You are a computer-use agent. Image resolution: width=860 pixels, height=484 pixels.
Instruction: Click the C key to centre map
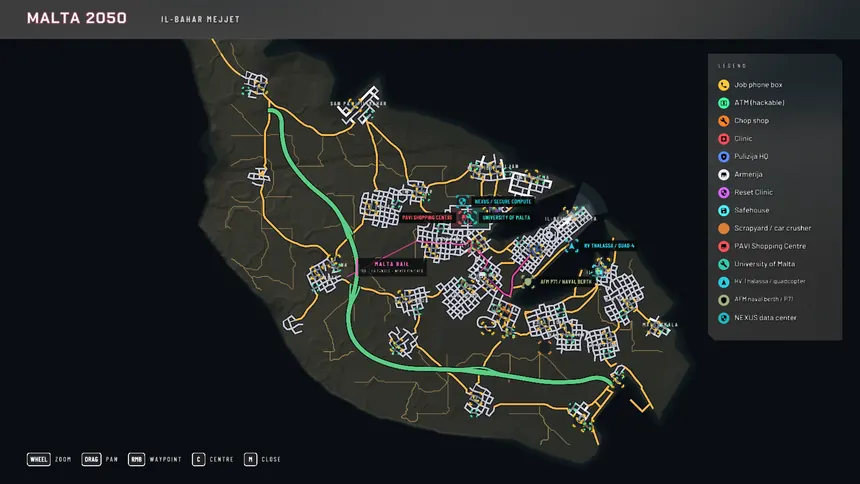click(x=199, y=459)
